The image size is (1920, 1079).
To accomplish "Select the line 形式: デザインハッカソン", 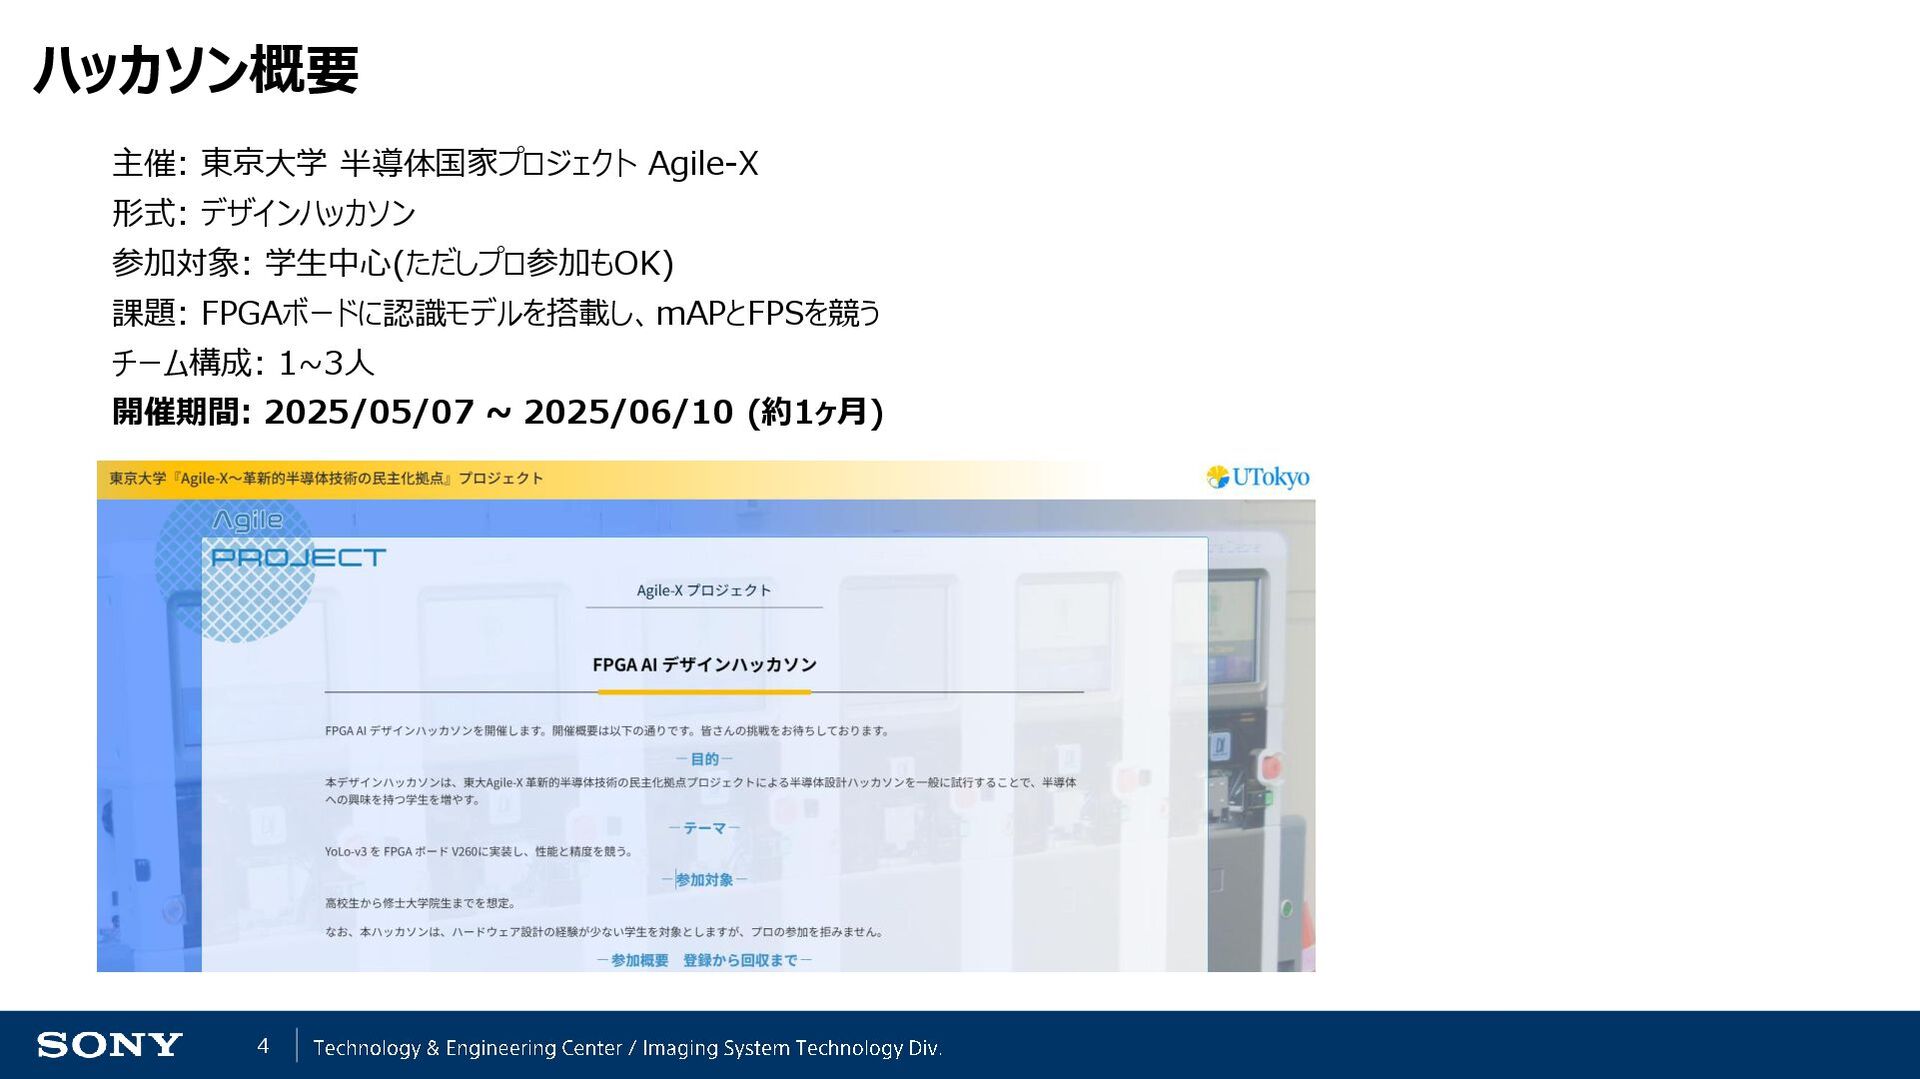I will [264, 213].
